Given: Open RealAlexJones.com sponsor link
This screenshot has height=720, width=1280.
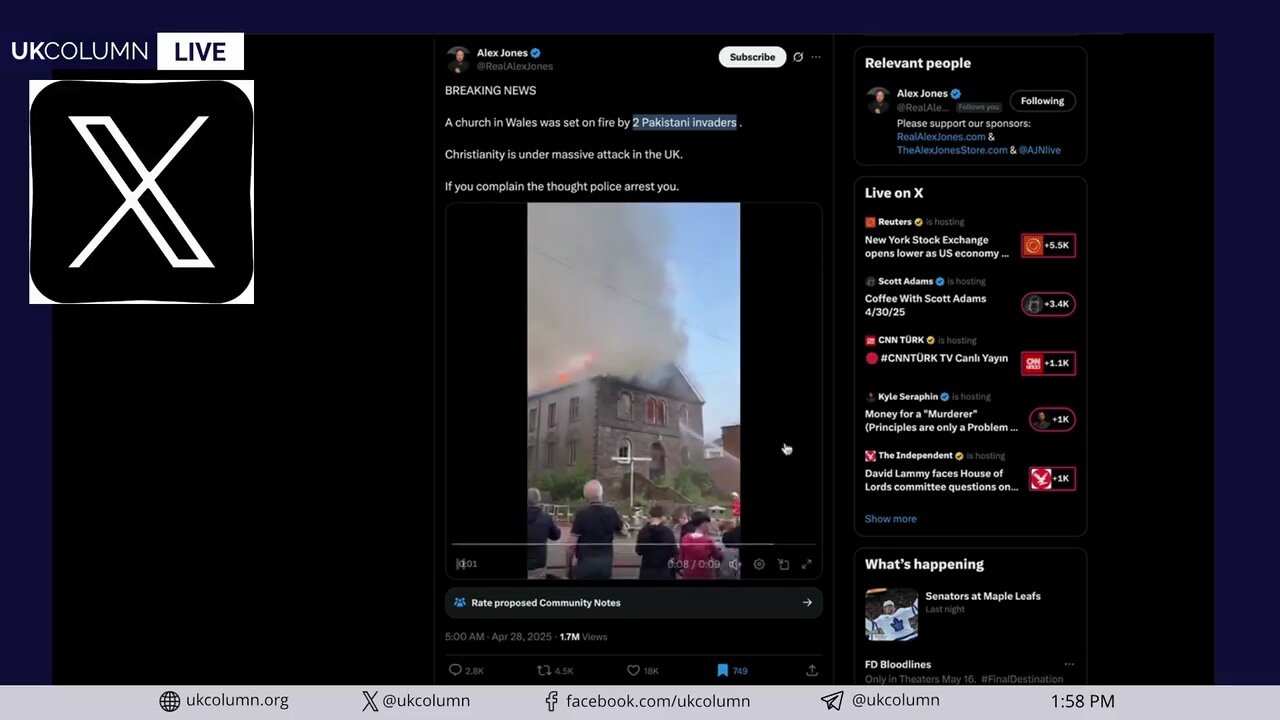Looking at the screenshot, I should point(941,137).
